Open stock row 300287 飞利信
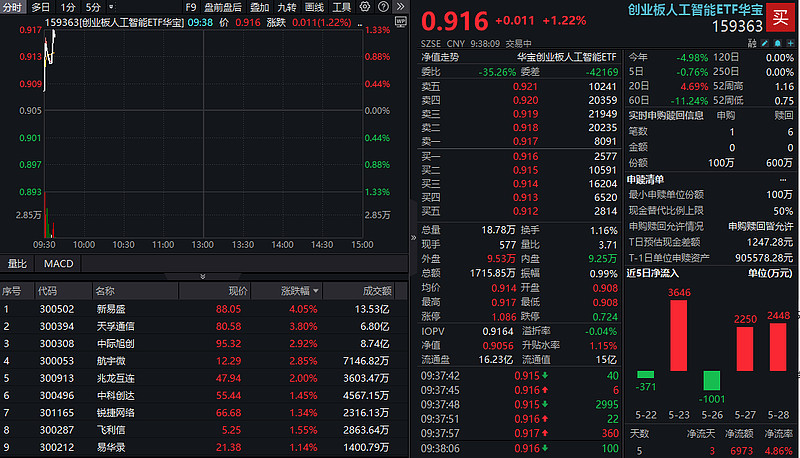Image resolution: width=800 pixels, height=458 pixels. [204, 430]
